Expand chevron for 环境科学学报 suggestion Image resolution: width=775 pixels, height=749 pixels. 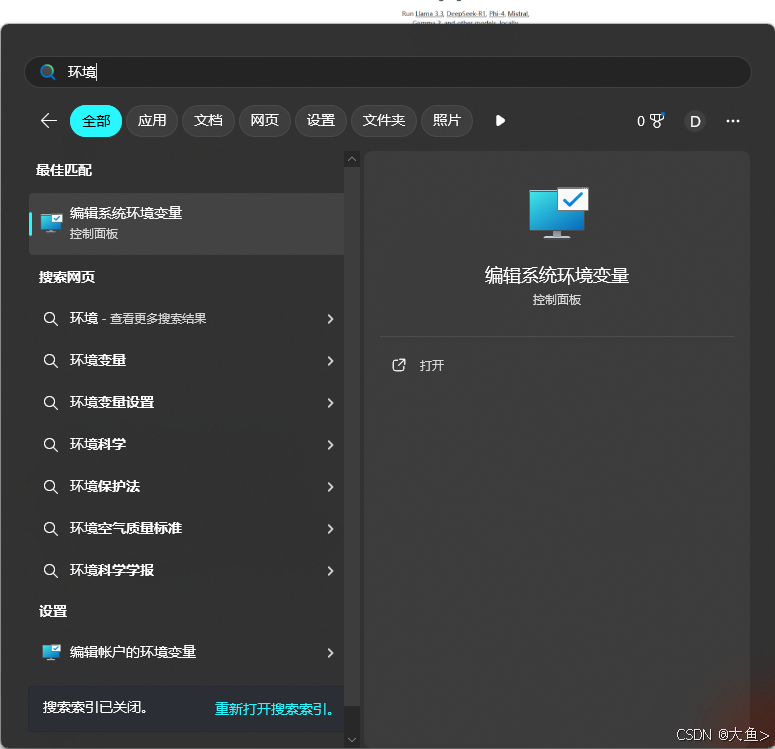pos(330,571)
